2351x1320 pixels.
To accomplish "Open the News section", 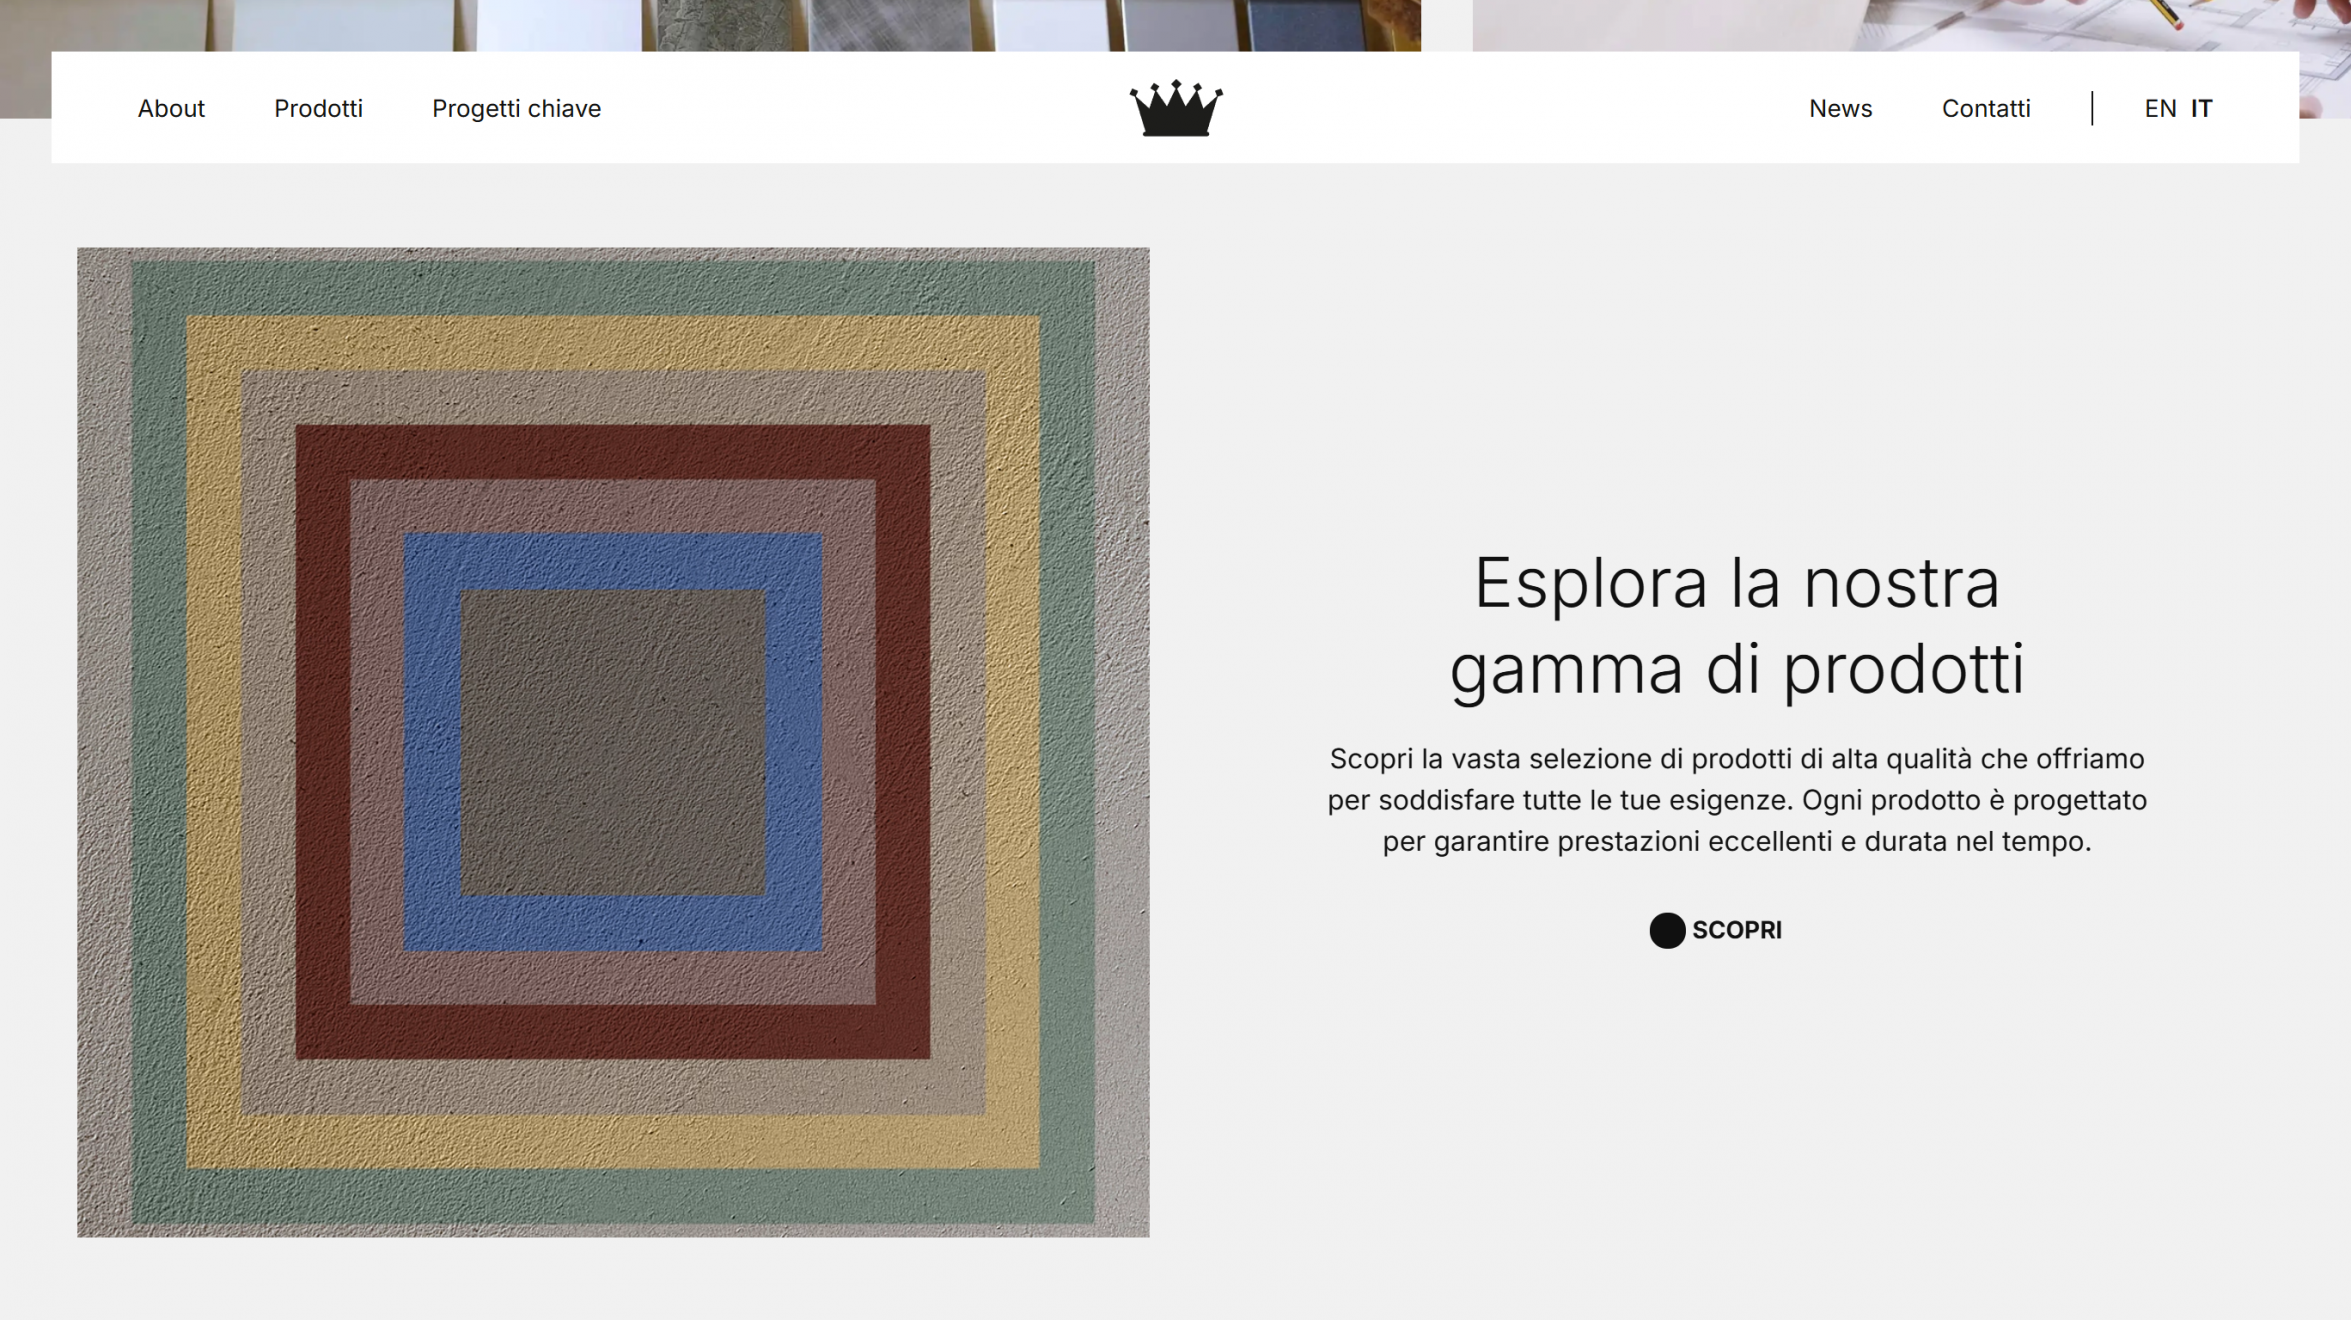I will coord(1840,108).
